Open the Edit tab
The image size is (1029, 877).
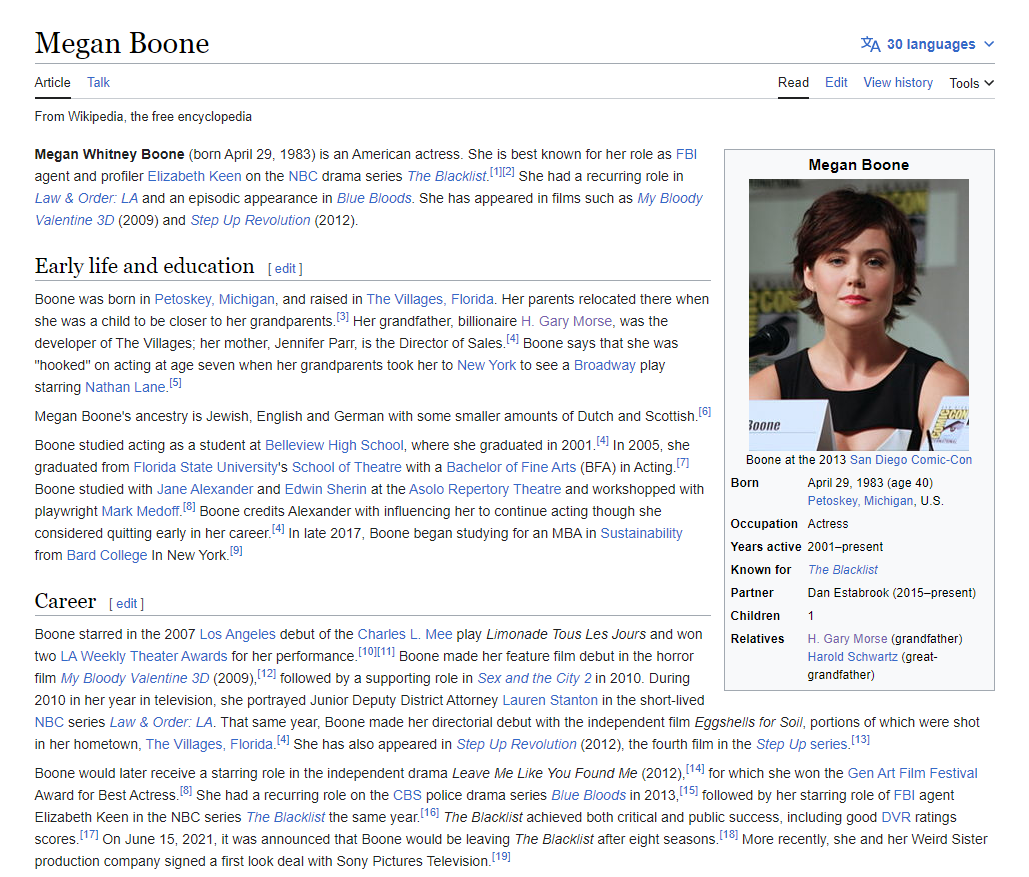836,83
